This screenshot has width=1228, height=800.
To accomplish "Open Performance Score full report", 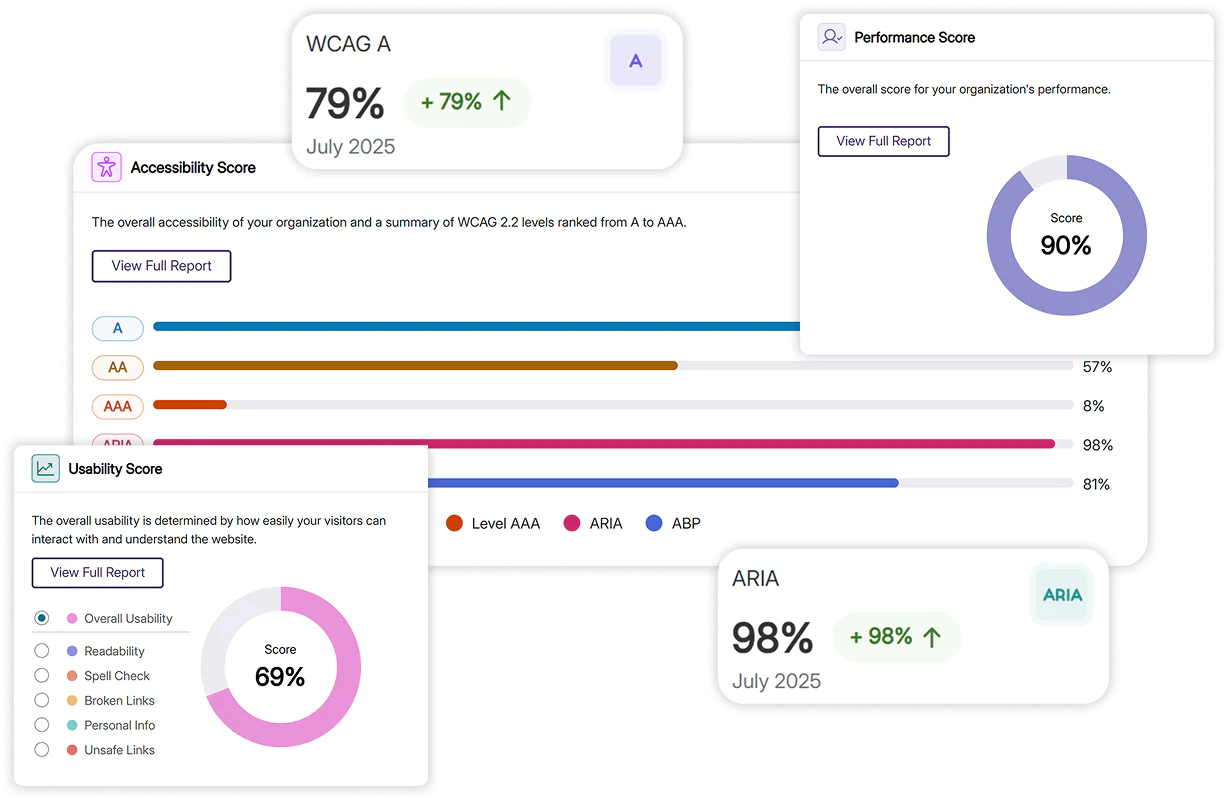I will point(883,141).
